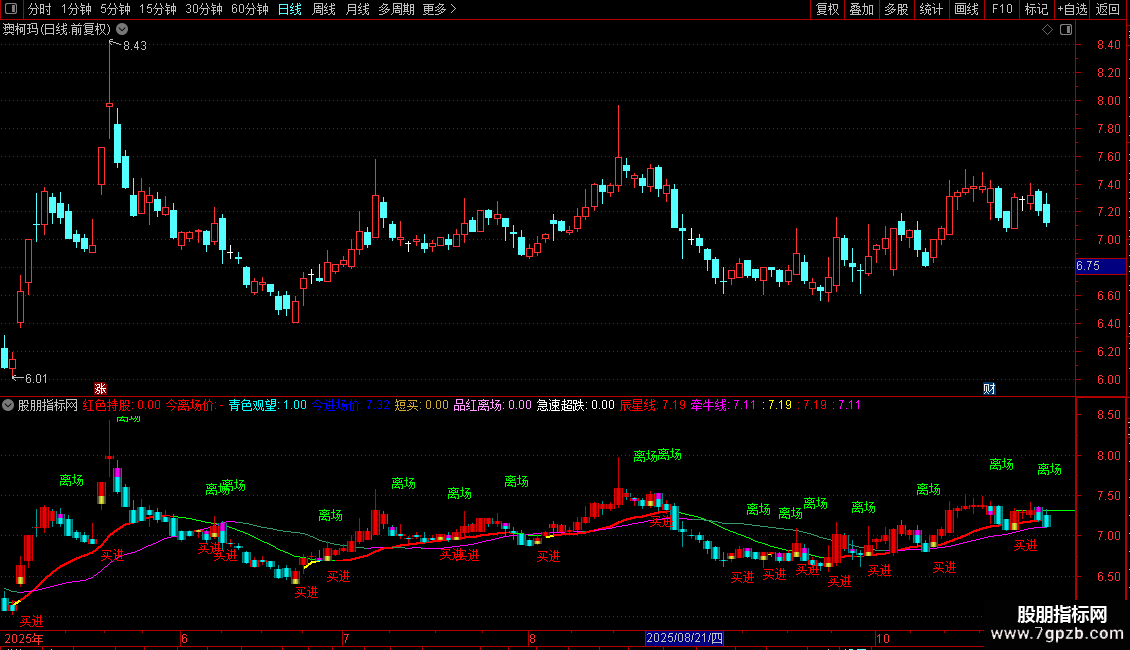
Task: Select the 5分钟 period tab
Action: pyautogui.click(x=115, y=9)
